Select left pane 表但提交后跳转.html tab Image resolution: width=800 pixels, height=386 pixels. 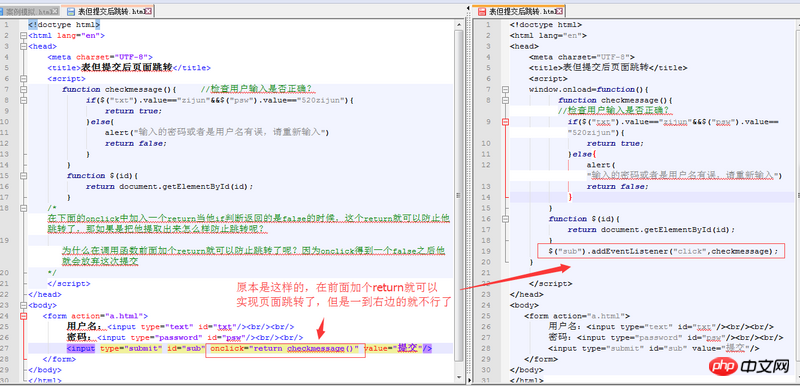(108, 11)
